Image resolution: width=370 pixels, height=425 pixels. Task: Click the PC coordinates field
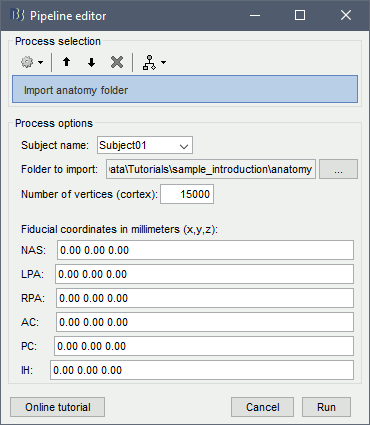[x=204, y=346]
